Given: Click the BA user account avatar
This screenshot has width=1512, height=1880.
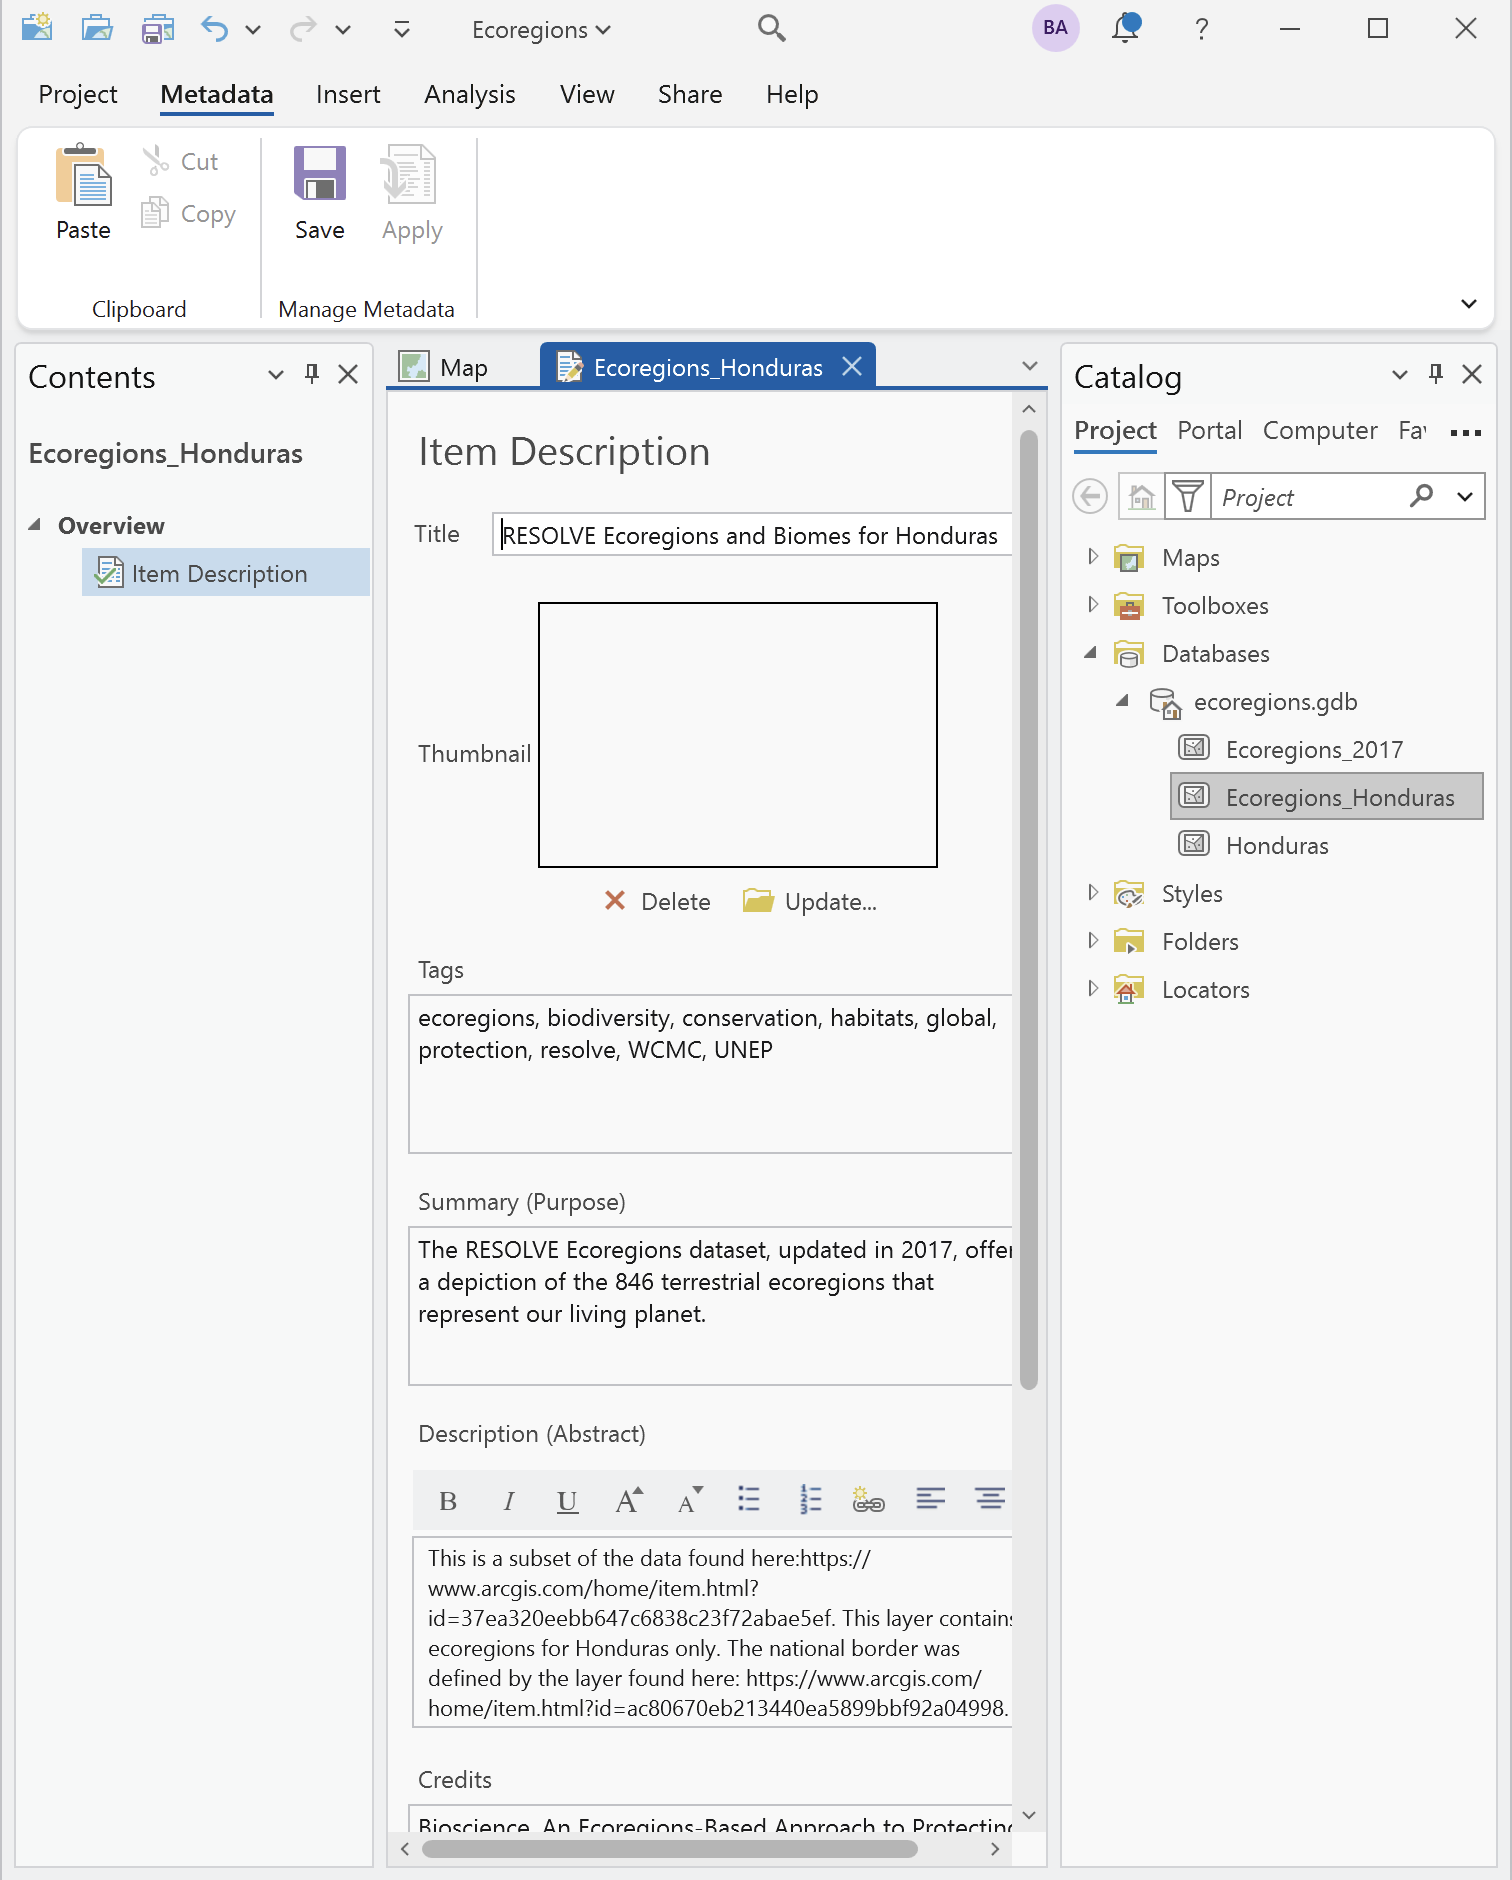Looking at the screenshot, I should 1055,28.
